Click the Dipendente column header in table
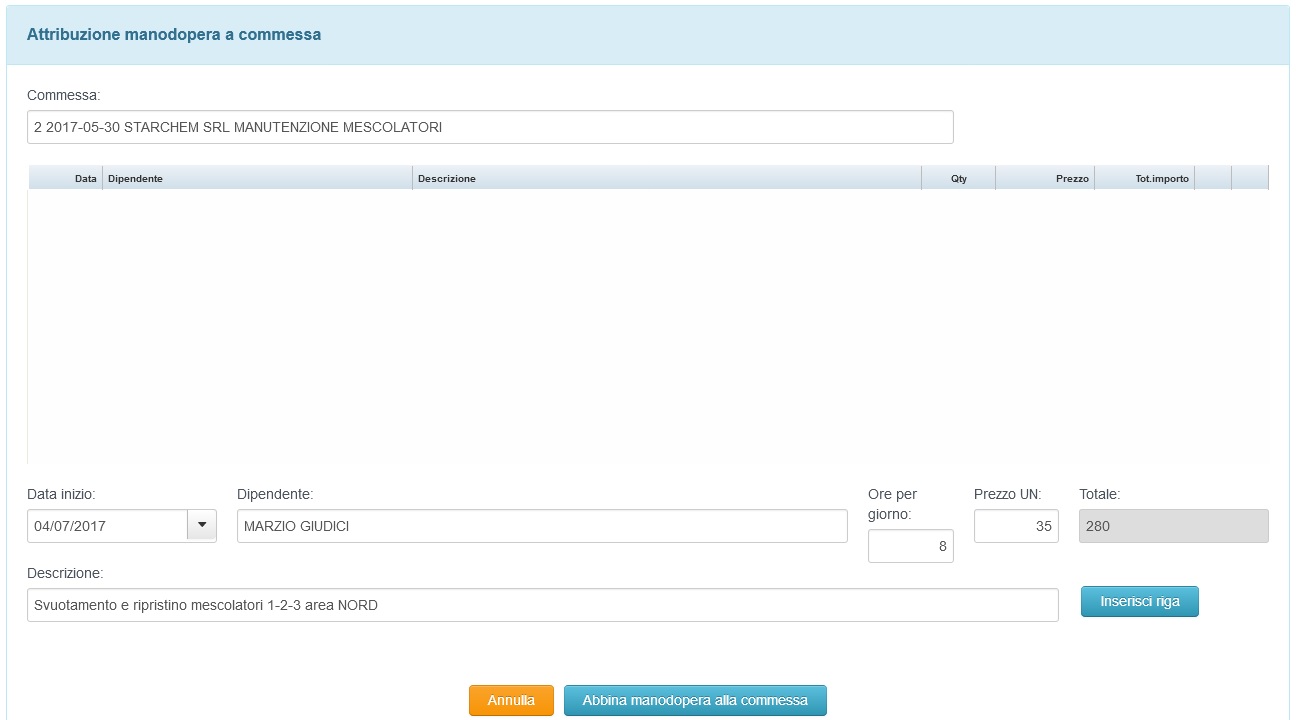 [257, 178]
